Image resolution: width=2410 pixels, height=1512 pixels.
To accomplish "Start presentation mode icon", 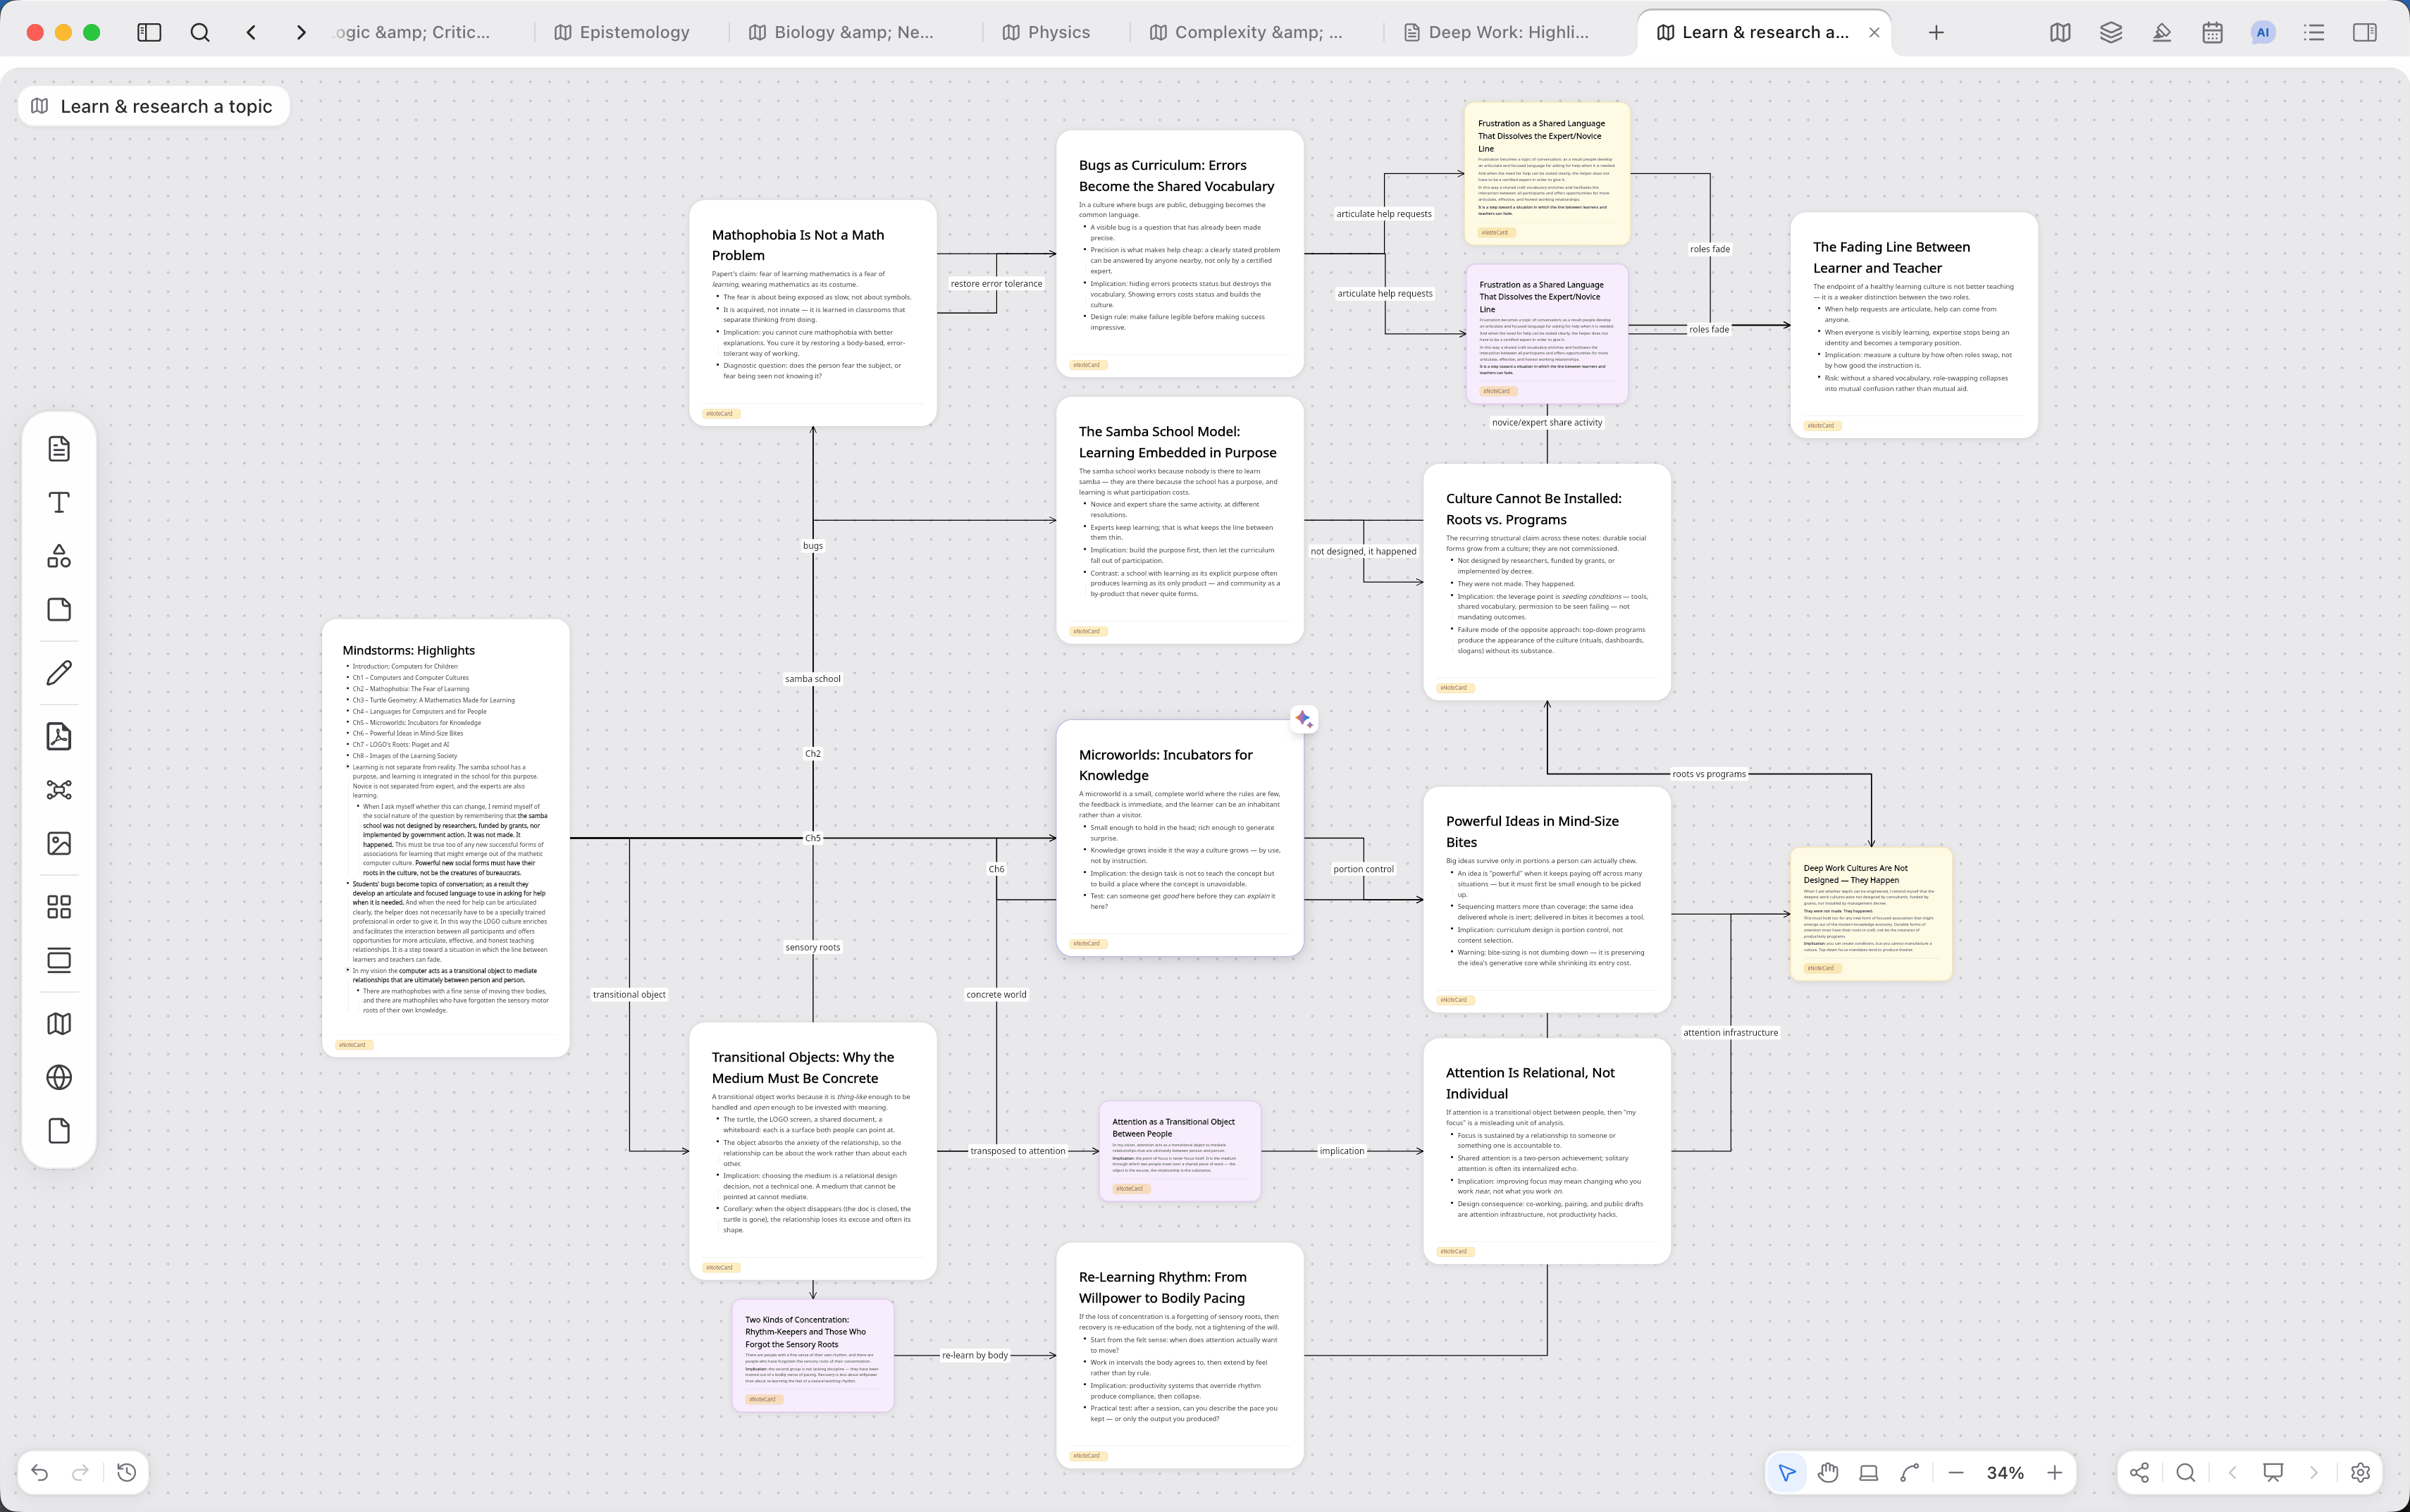I will [2273, 1472].
